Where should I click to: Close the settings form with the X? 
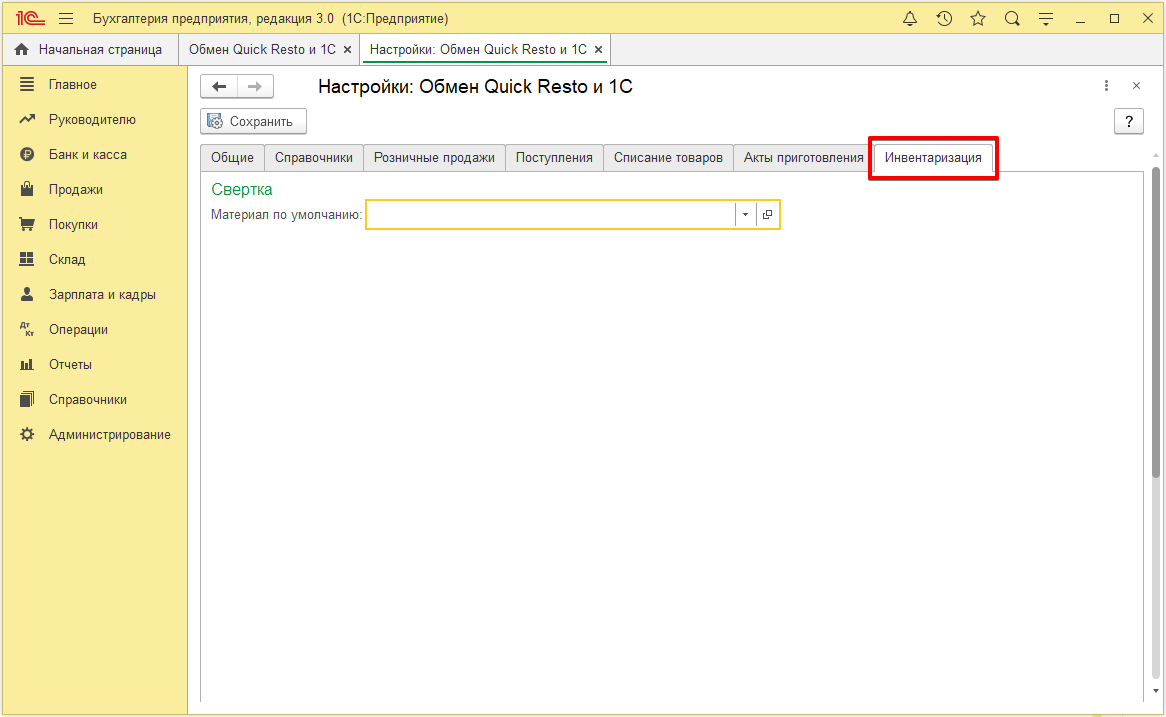coord(1136,86)
